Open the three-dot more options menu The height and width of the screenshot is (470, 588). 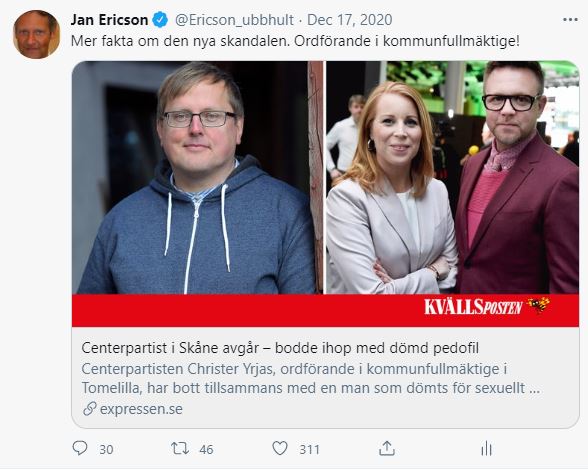pos(570,20)
